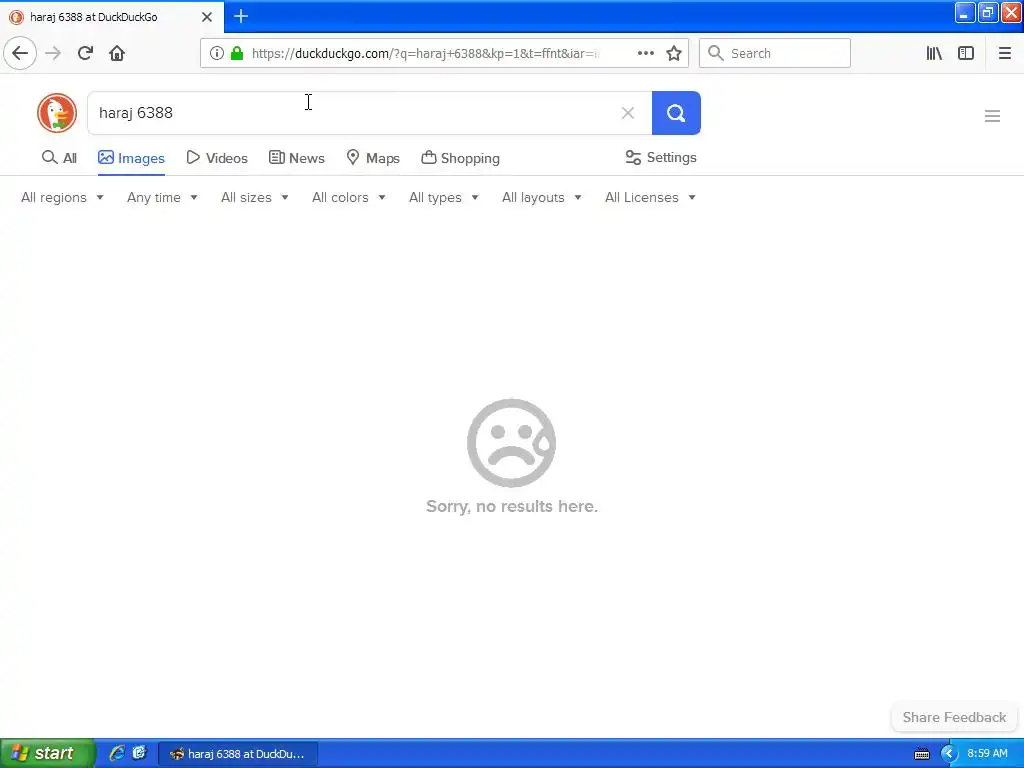This screenshot has height=768, width=1024.
Task: Launch Internet Explorer from quick launch
Action: coord(116,753)
